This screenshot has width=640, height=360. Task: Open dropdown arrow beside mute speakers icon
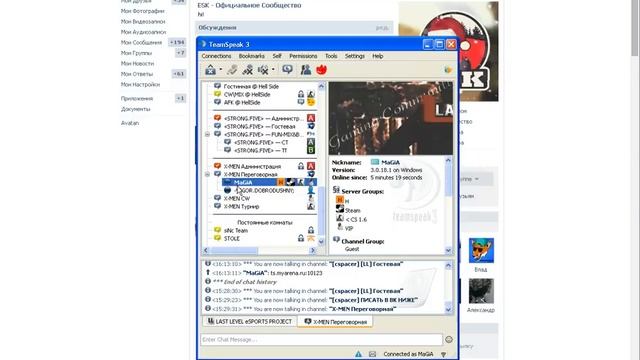click(x=273, y=69)
